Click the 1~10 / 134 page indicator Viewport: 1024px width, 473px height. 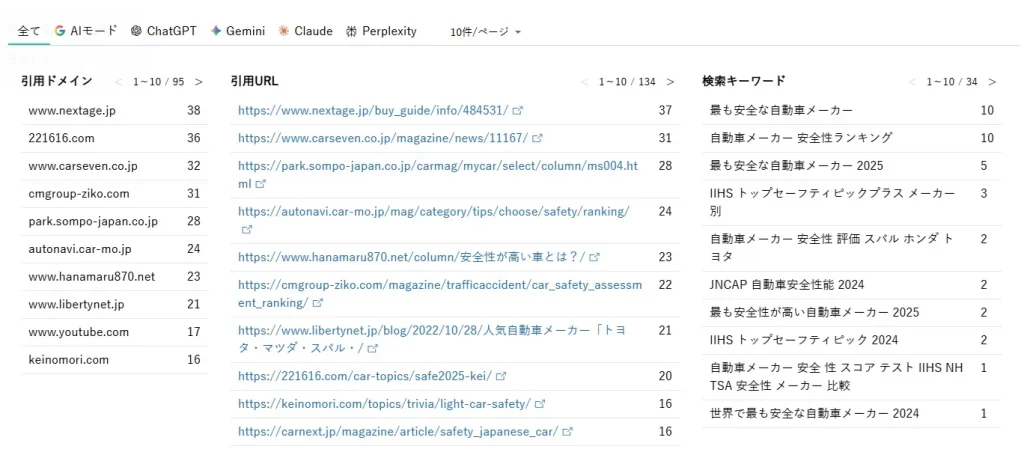[x=627, y=82]
